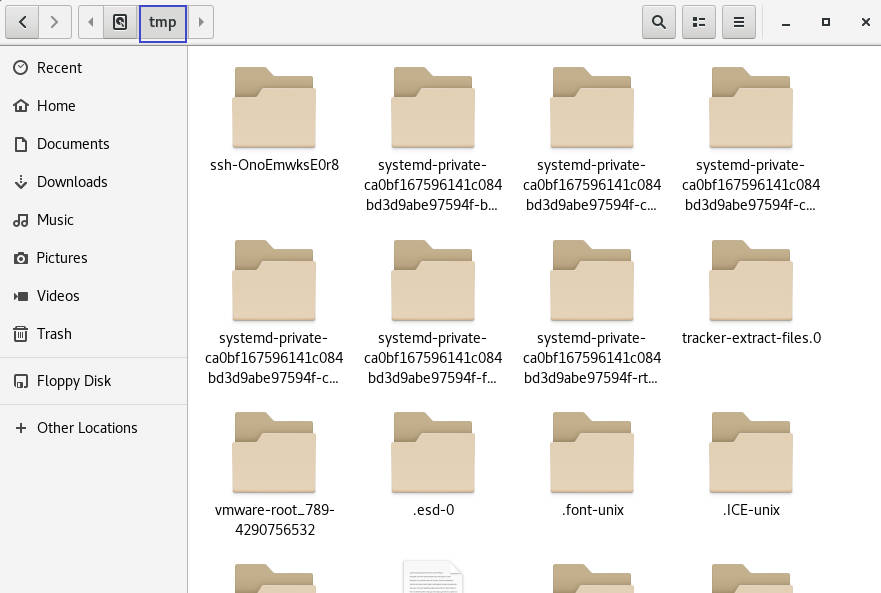Select the systemd-private folder ending in f-f...
Image resolution: width=881 pixels, height=593 pixels.
click(433, 280)
